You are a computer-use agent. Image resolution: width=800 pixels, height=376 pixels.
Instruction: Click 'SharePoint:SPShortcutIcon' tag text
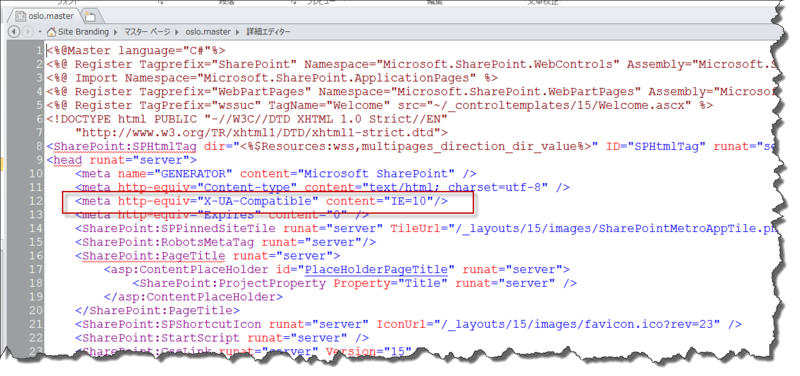coord(172,324)
